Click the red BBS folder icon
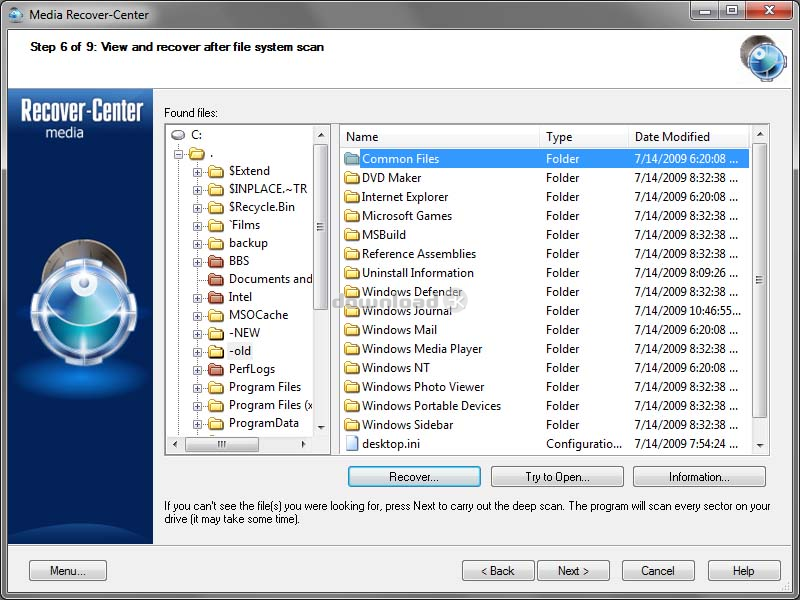Viewport: 800px width, 600px height. tap(216, 261)
